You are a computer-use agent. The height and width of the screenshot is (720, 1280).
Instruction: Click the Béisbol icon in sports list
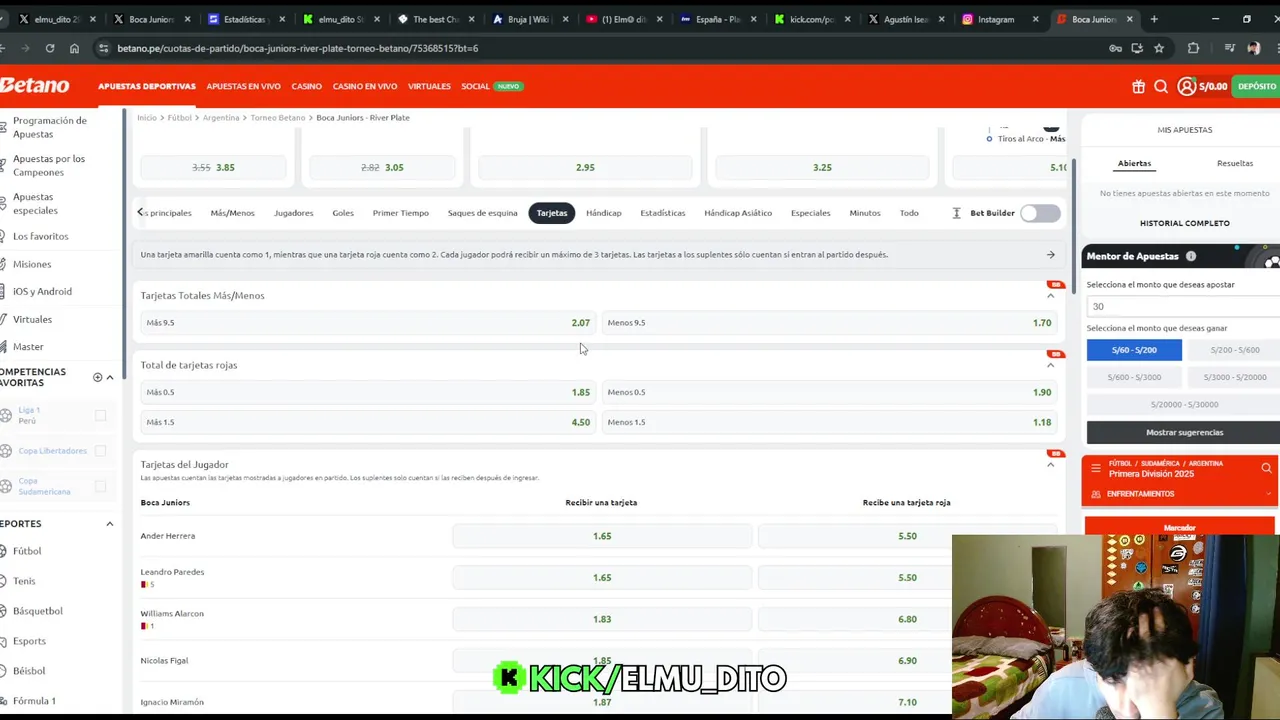coord(4,671)
